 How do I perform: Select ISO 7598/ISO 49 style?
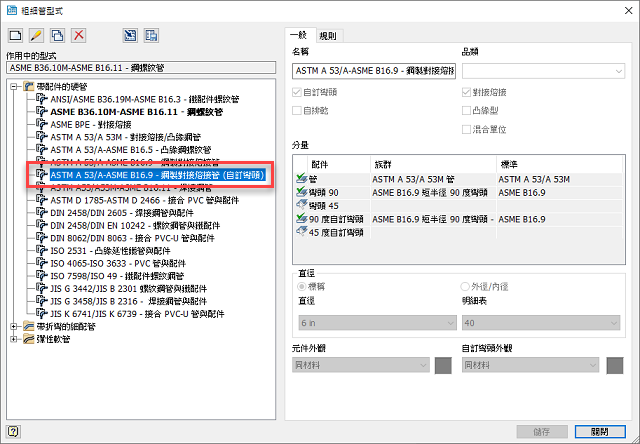coord(117,276)
